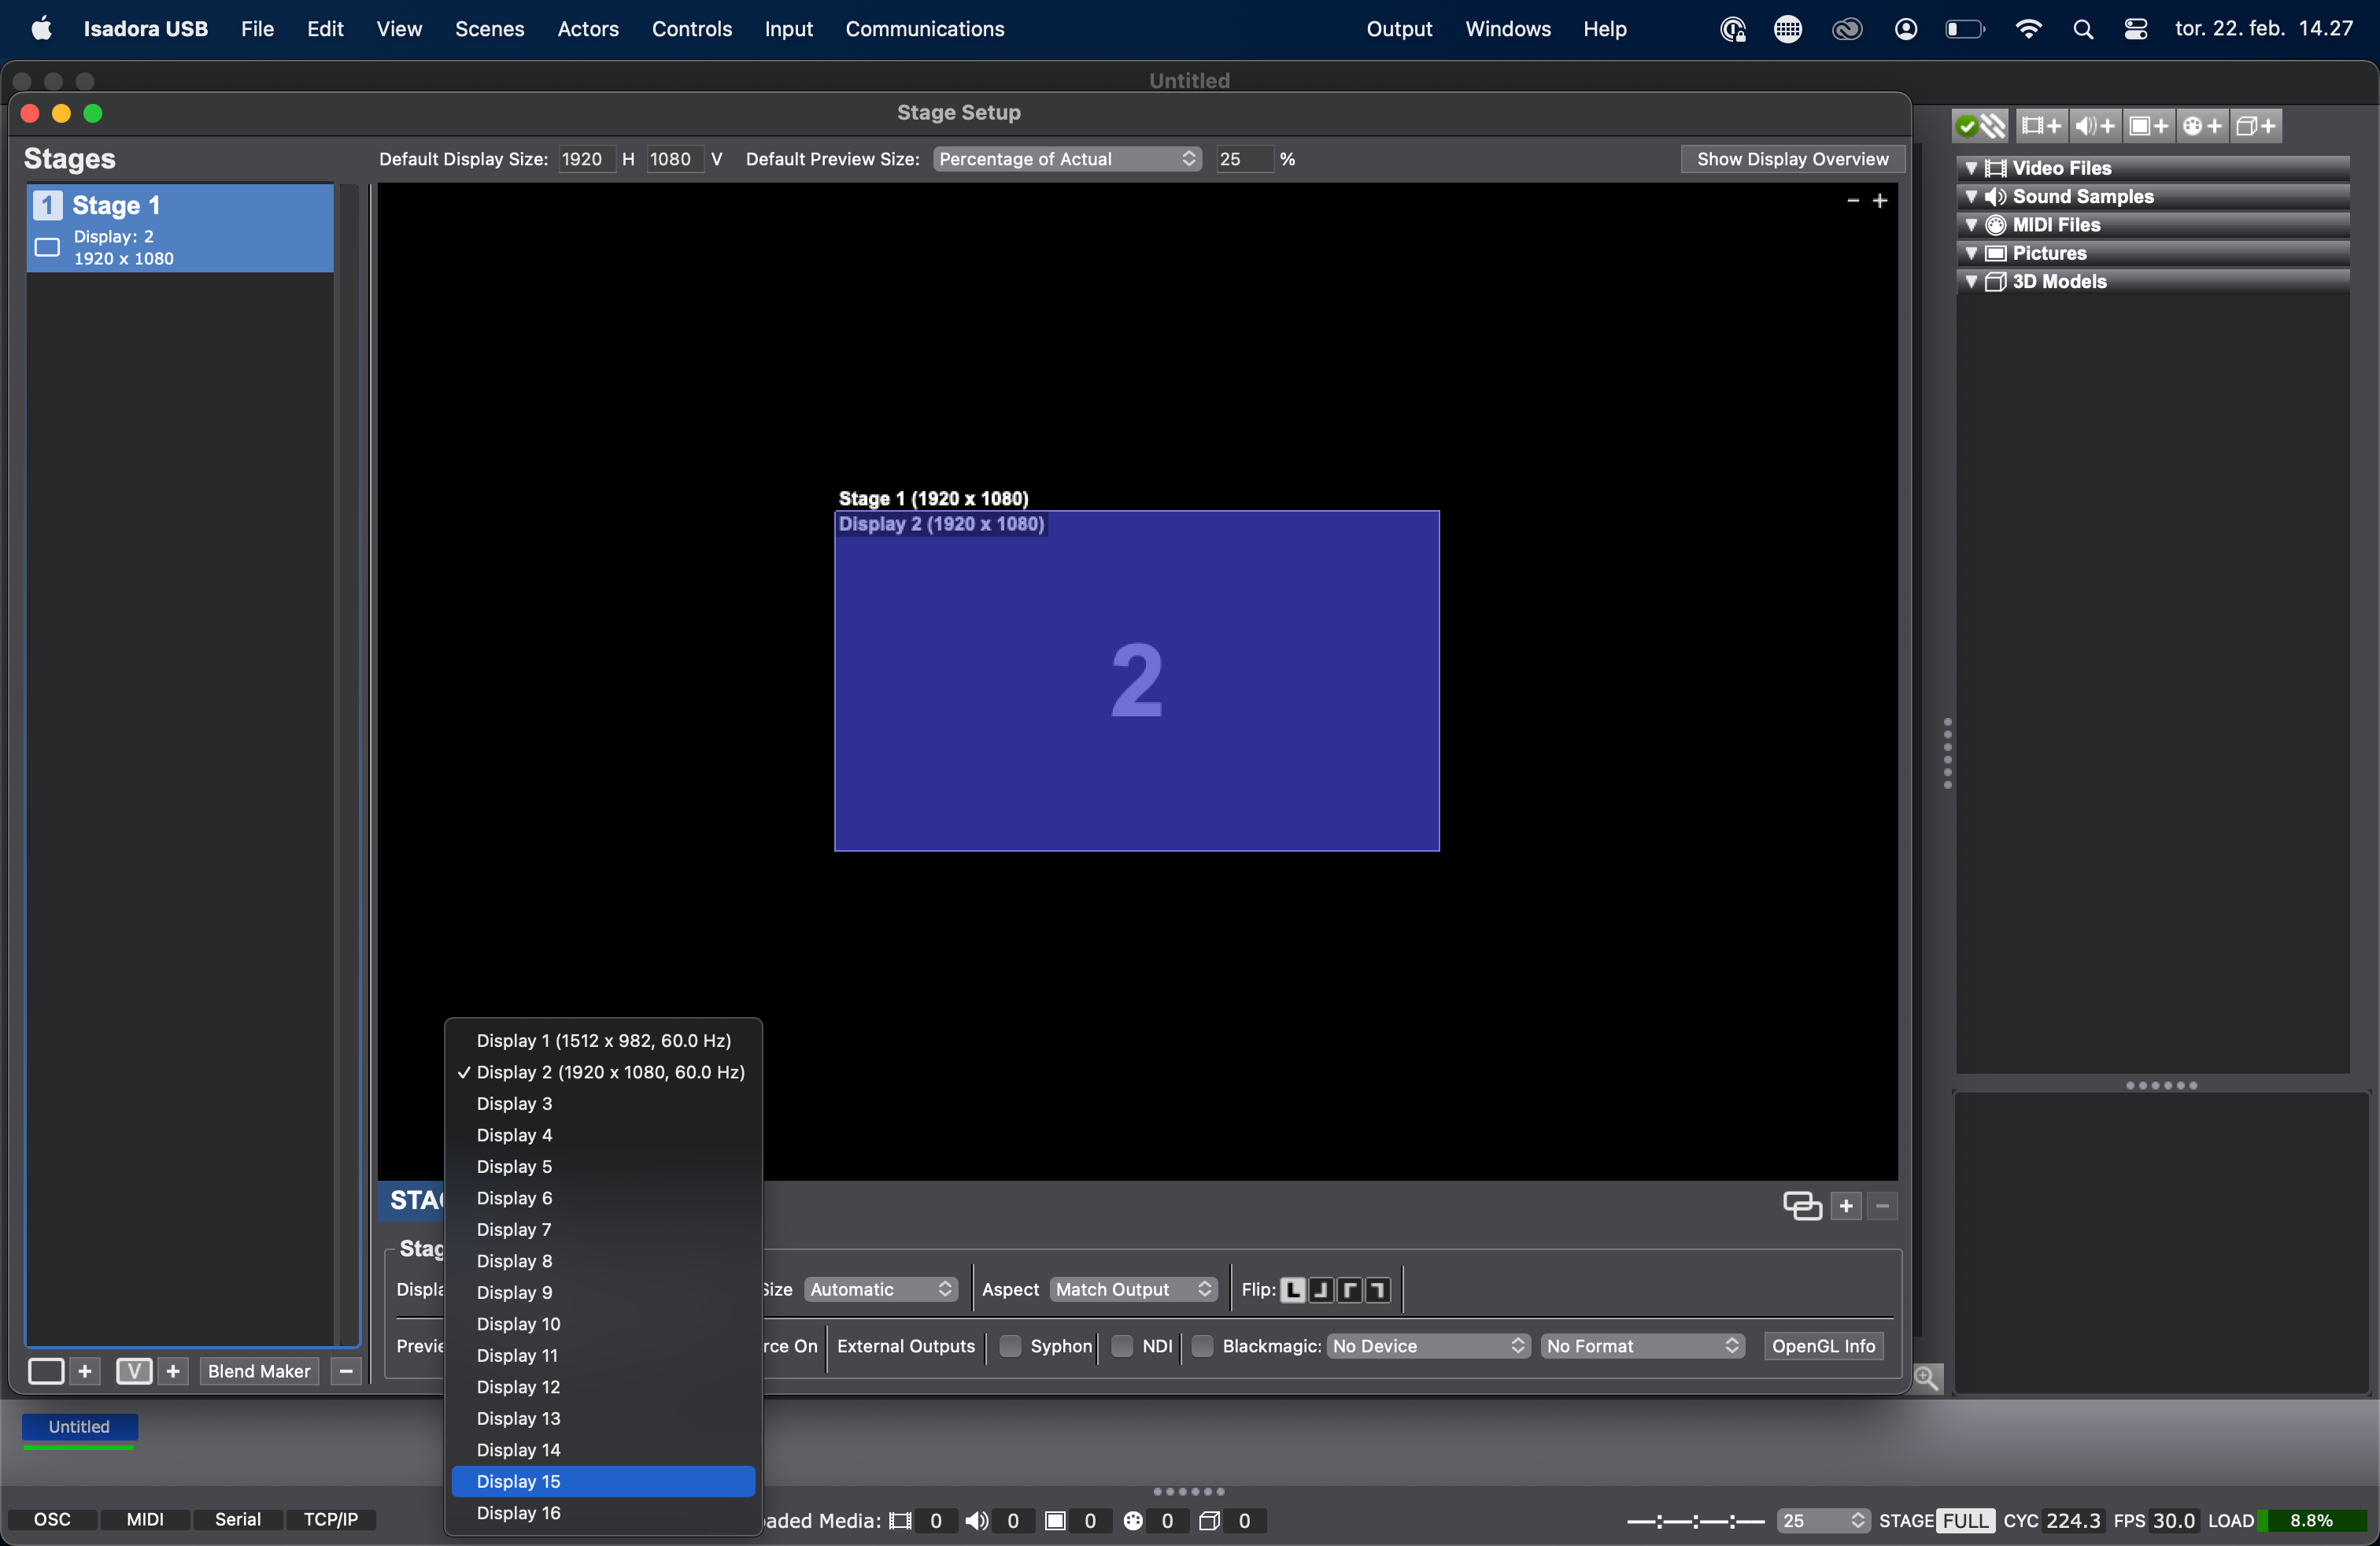Remove the selected stage with minus button
The height and width of the screenshot is (1546, 2380).
pos(346,1371)
